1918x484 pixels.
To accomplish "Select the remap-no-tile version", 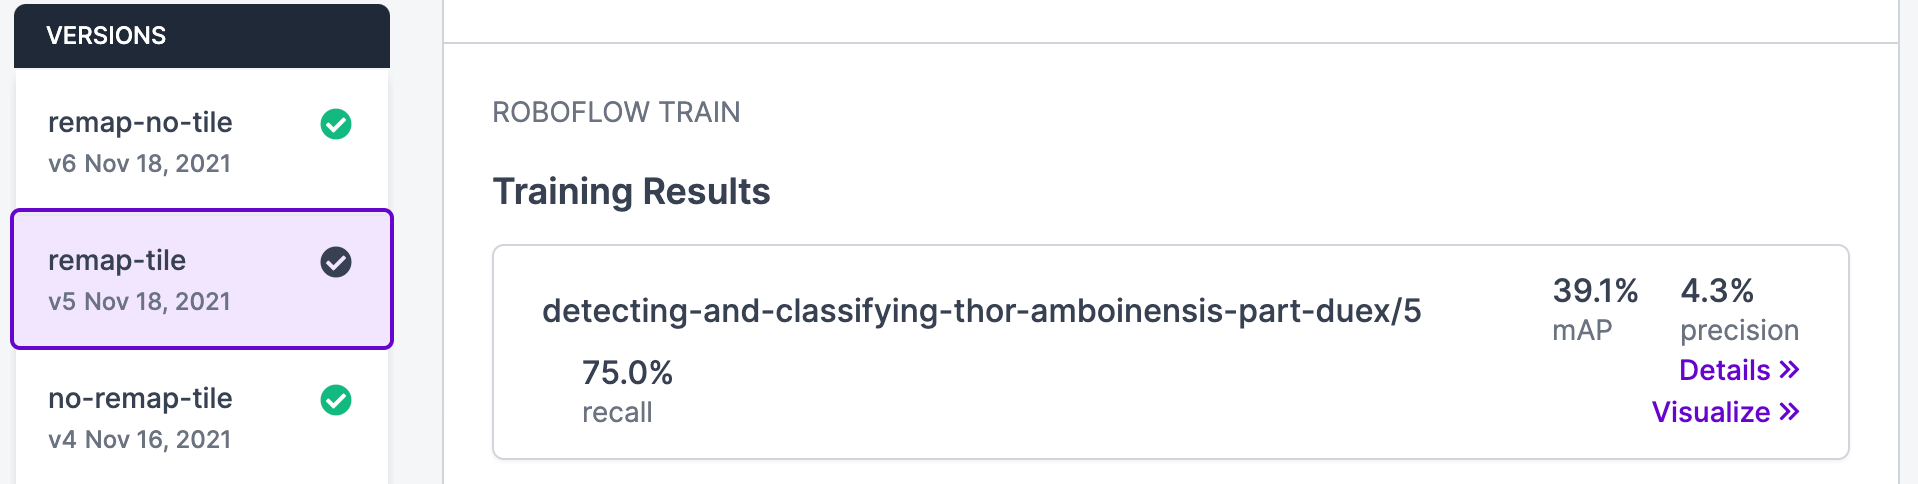I will click(202, 141).
